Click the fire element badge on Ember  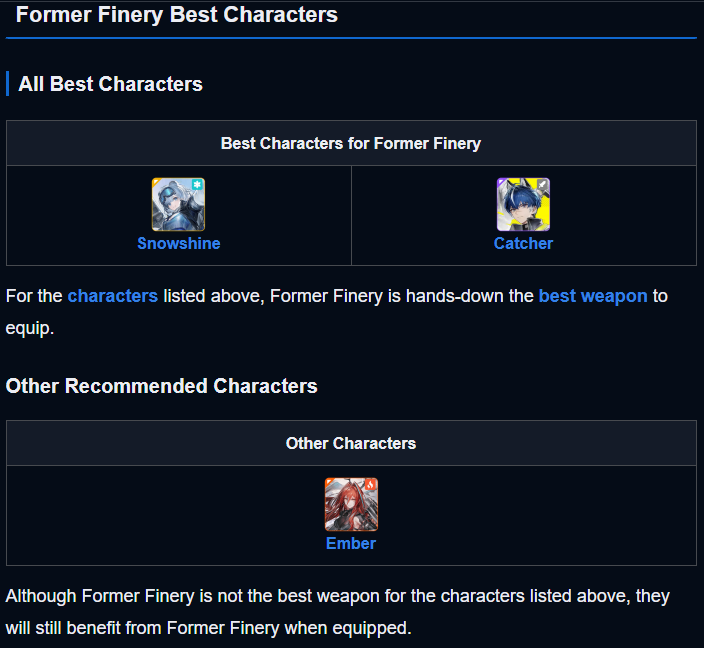click(370, 485)
